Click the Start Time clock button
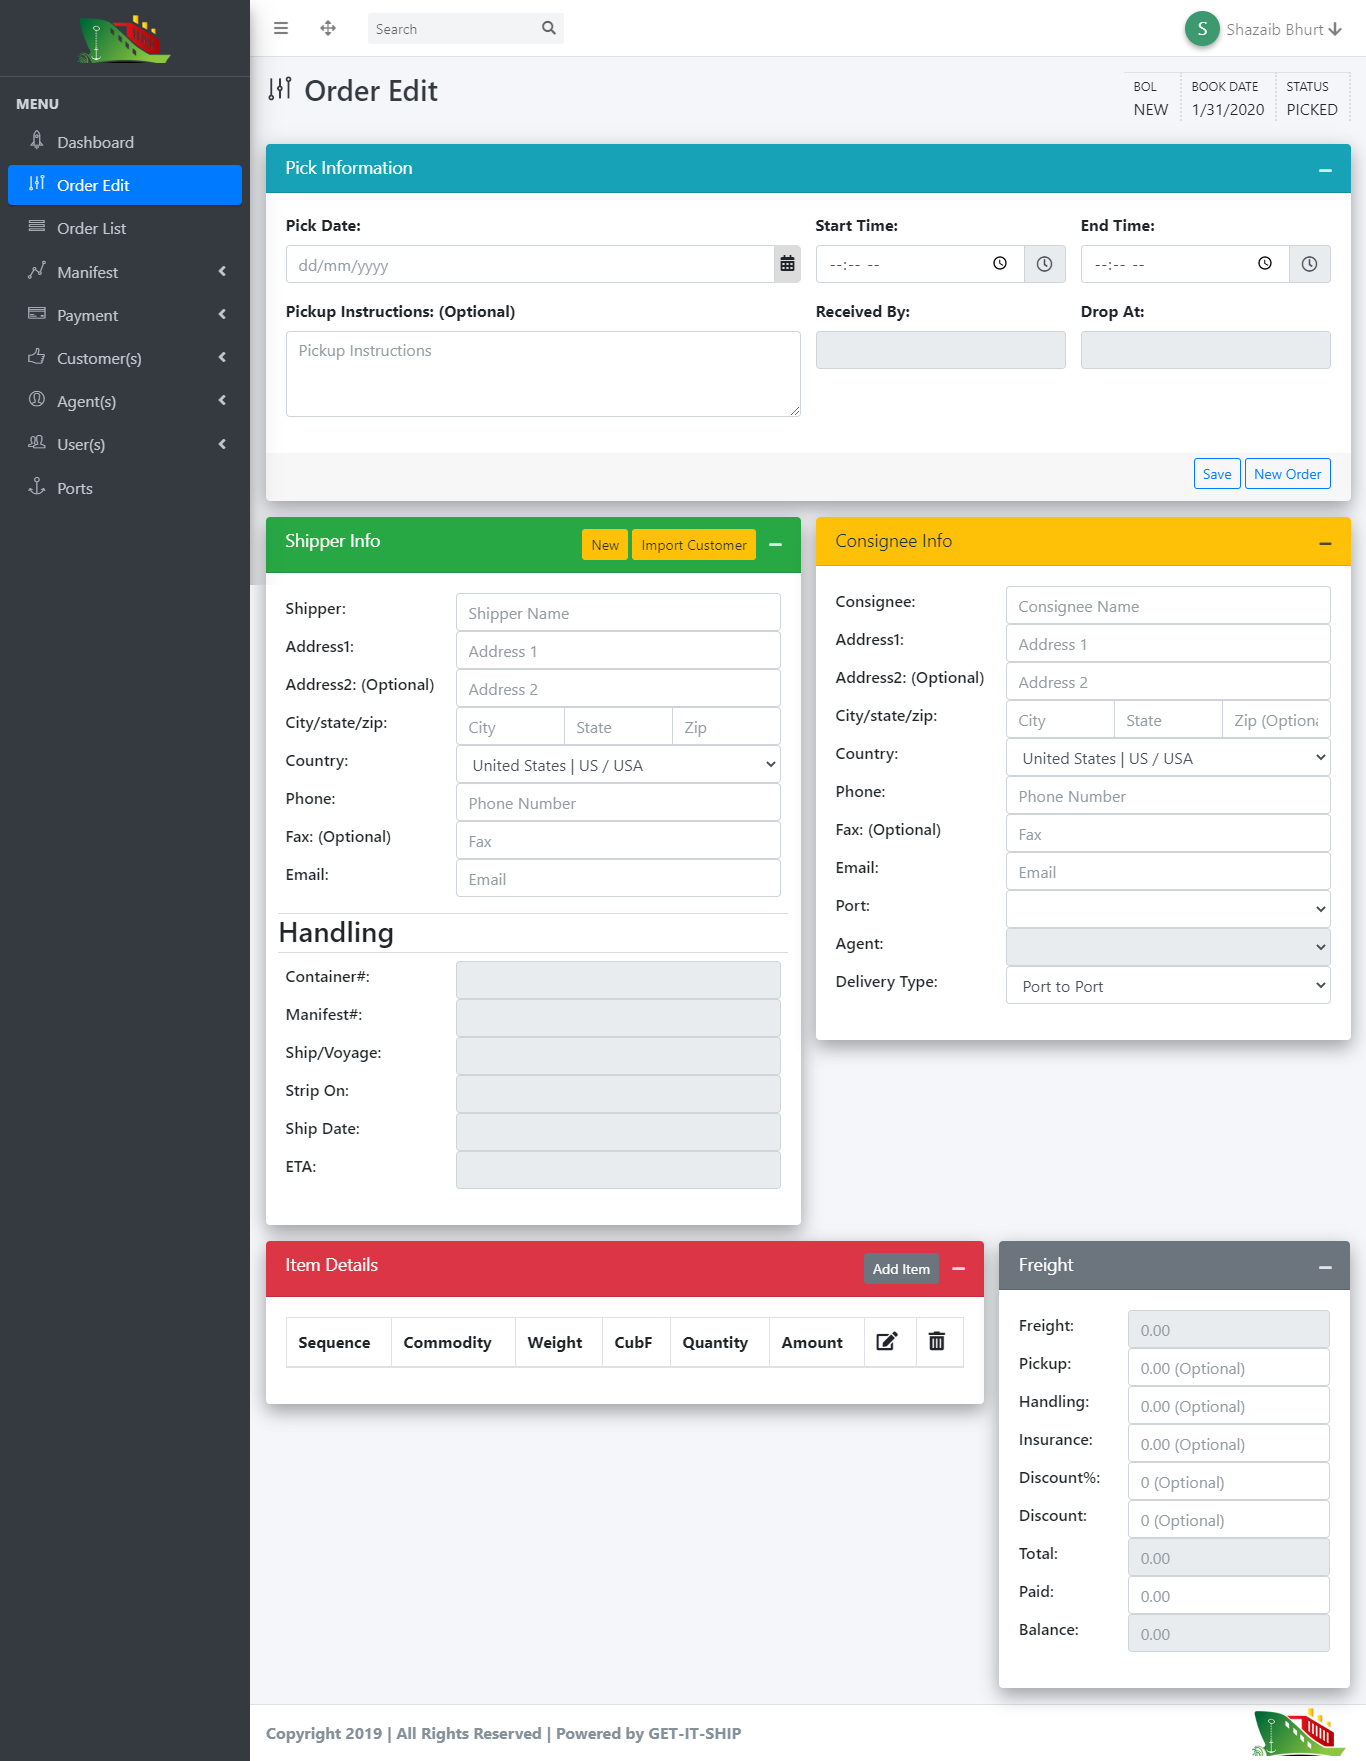Screen dimensions: 1366x1761 point(1044,264)
